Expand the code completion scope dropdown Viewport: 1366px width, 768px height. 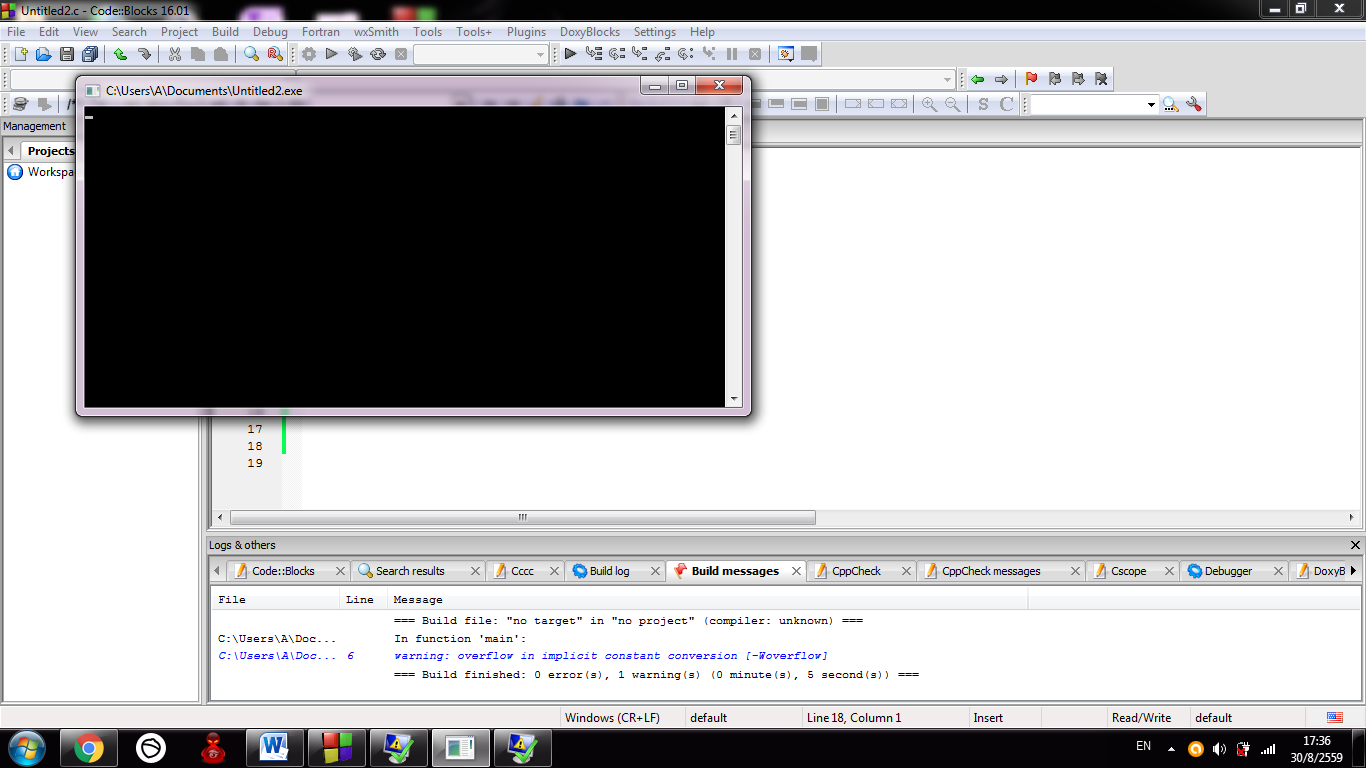pyautogui.click(x=948, y=79)
